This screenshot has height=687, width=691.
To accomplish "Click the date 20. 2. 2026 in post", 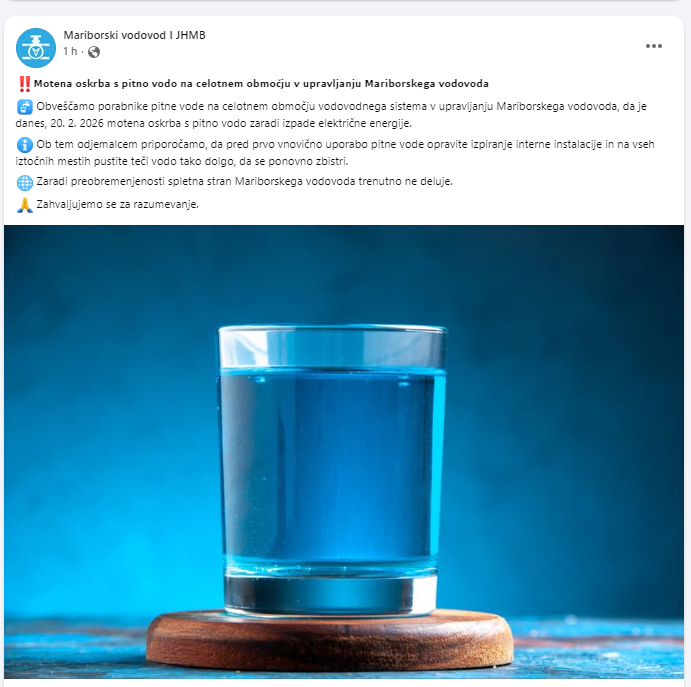I will (77, 123).
